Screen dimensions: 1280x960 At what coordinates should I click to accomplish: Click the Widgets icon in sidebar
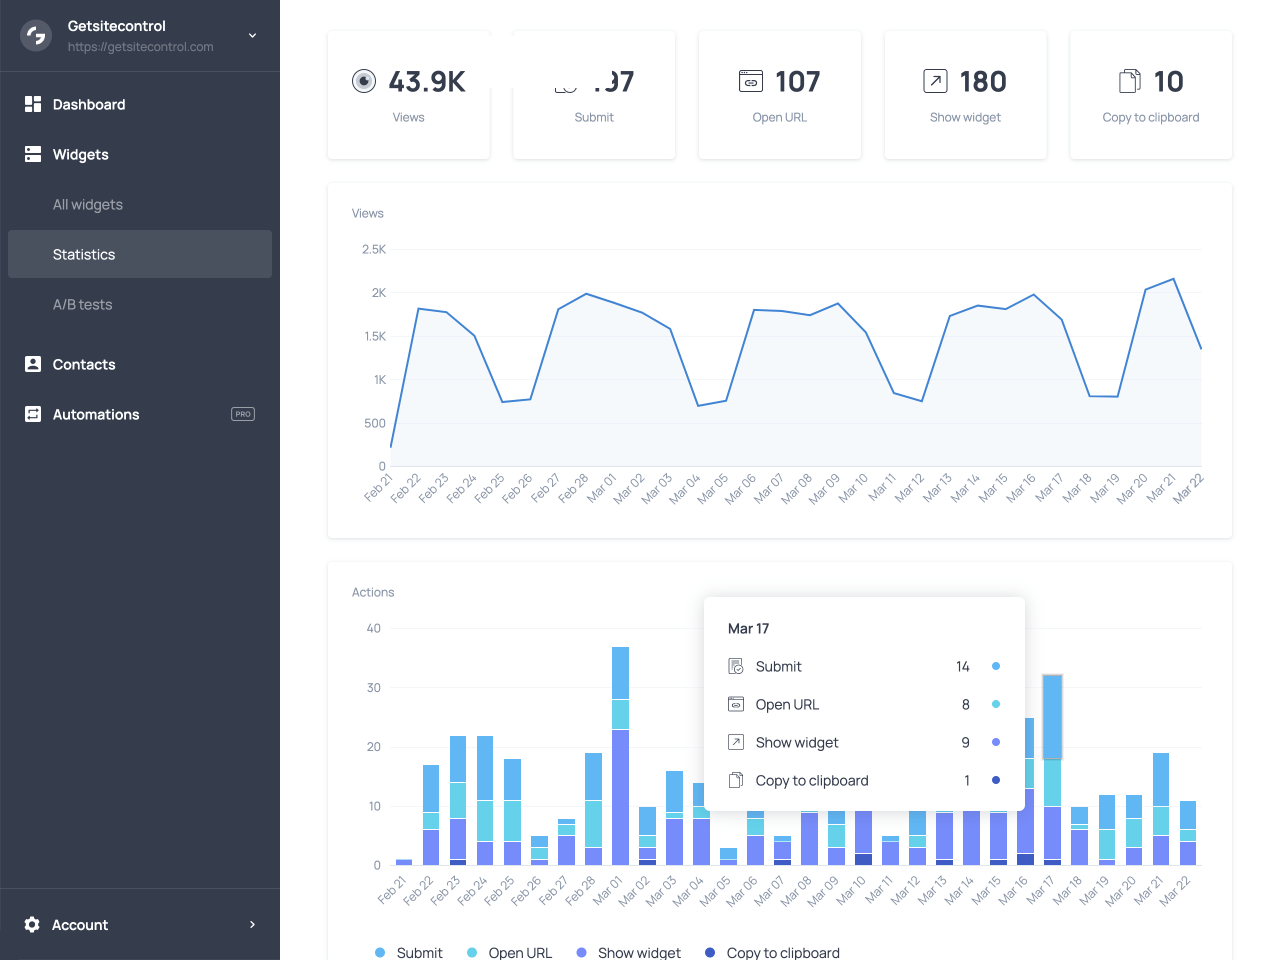33,154
